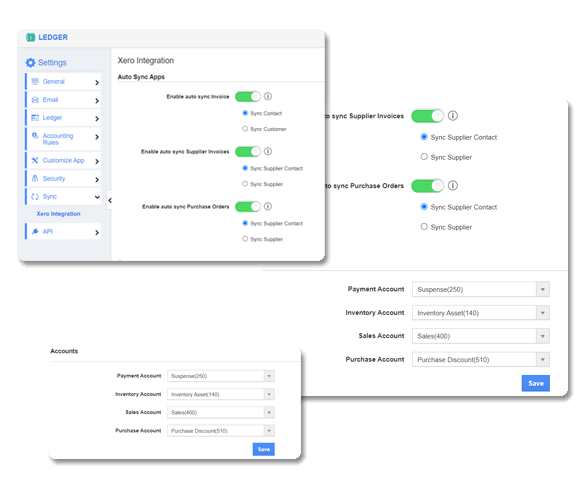Toggle Enable auto sync Invoice switch

(248, 97)
